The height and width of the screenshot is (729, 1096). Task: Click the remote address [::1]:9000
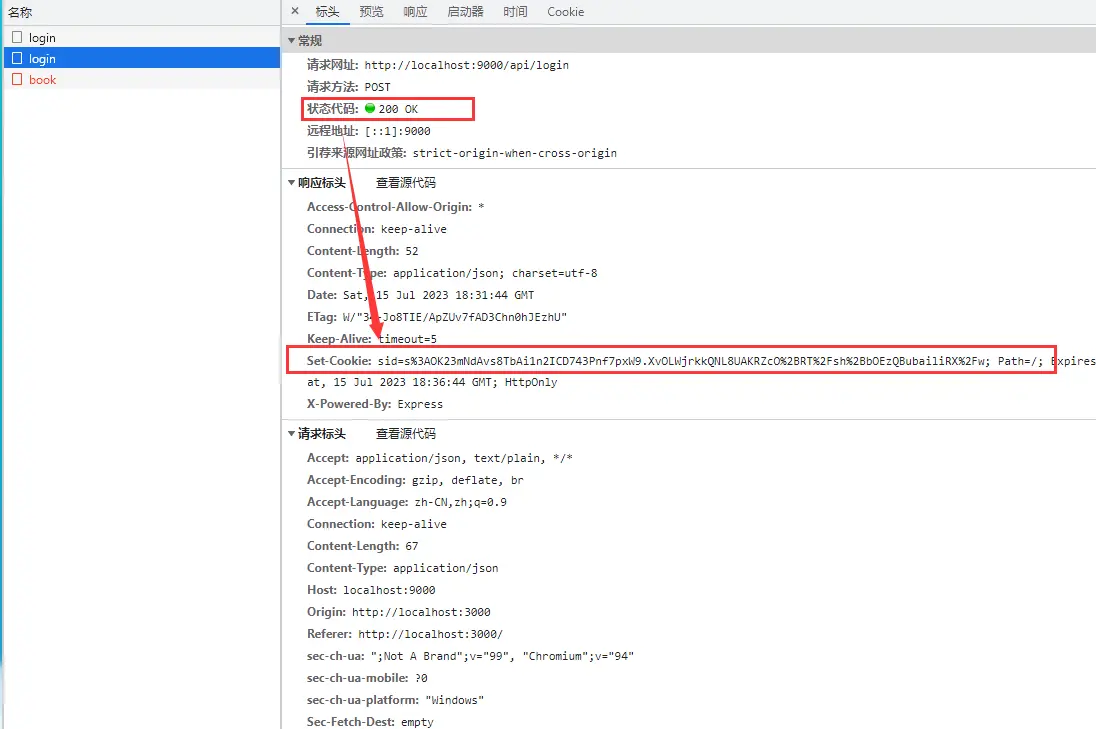point(397,131)
